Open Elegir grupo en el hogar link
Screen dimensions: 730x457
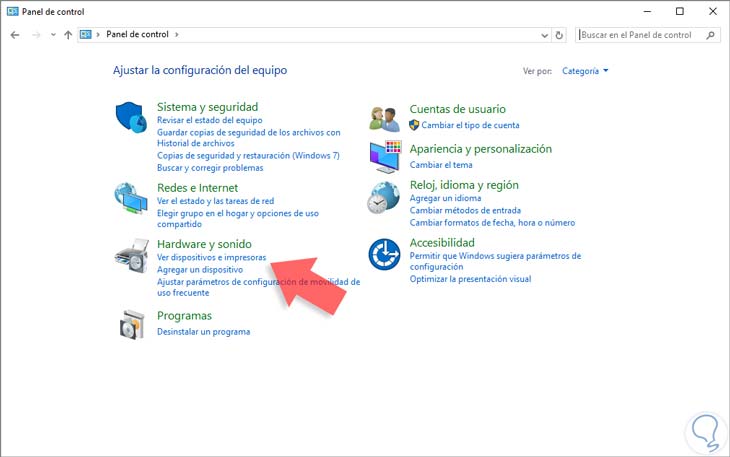237,219
